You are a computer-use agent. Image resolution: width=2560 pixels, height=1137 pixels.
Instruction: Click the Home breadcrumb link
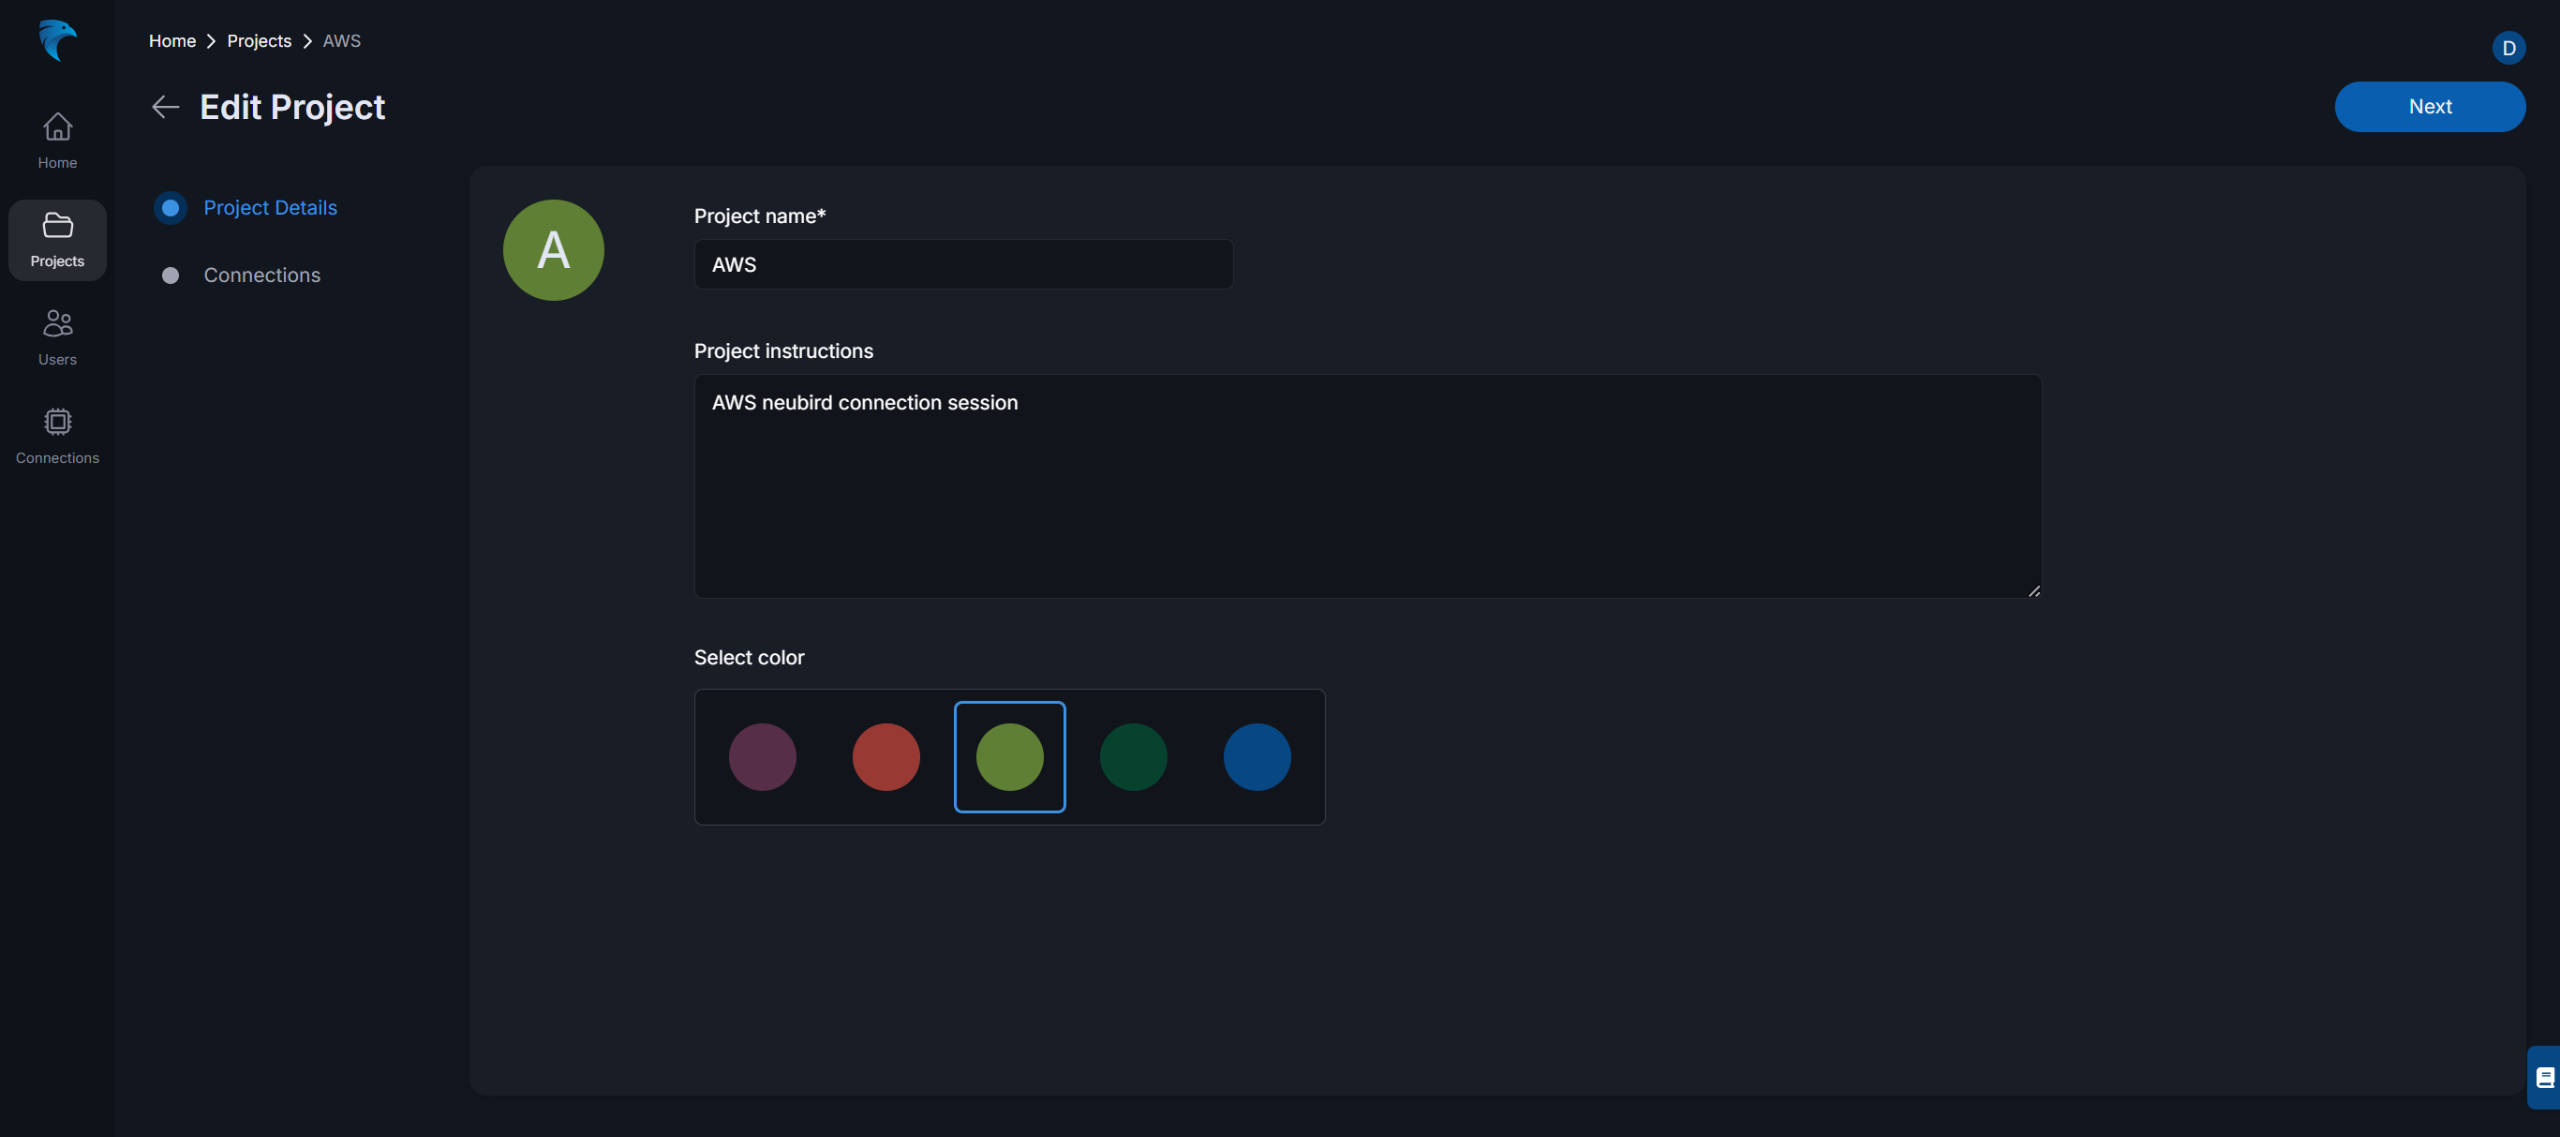172,41
